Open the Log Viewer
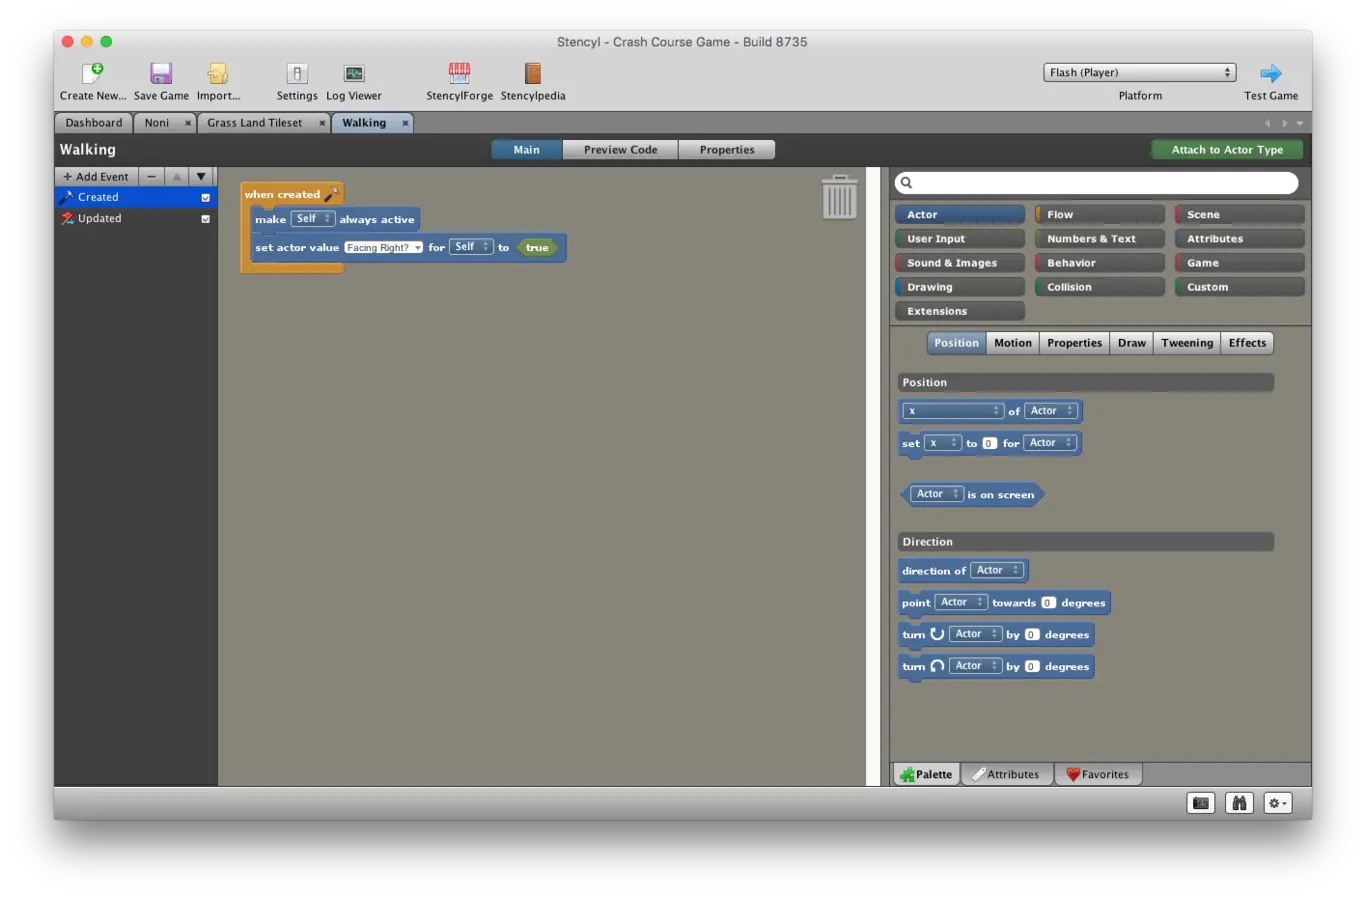Image resolution: width=1366 pixels, height=897 pixels. pyautogui.click(x=354, y=73)
